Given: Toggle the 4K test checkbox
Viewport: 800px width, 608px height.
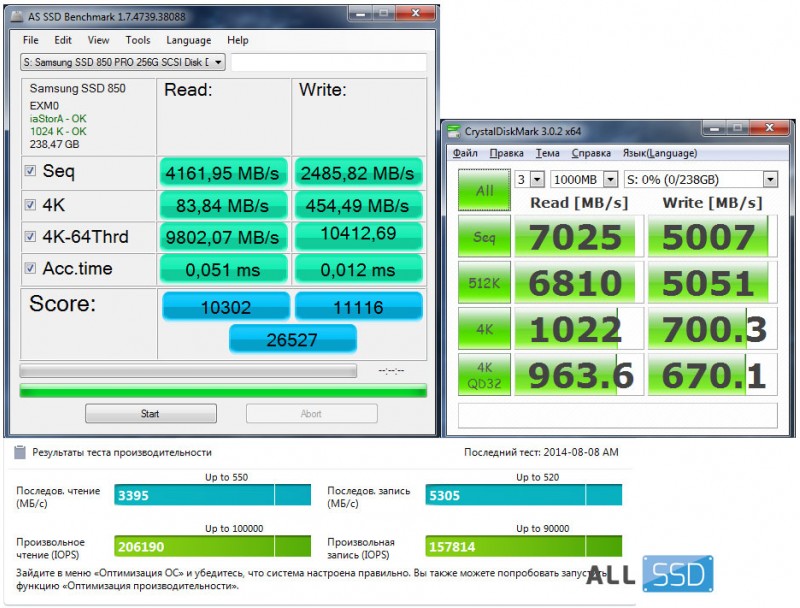Looking at the screenshot, I should tap(31, 205).
